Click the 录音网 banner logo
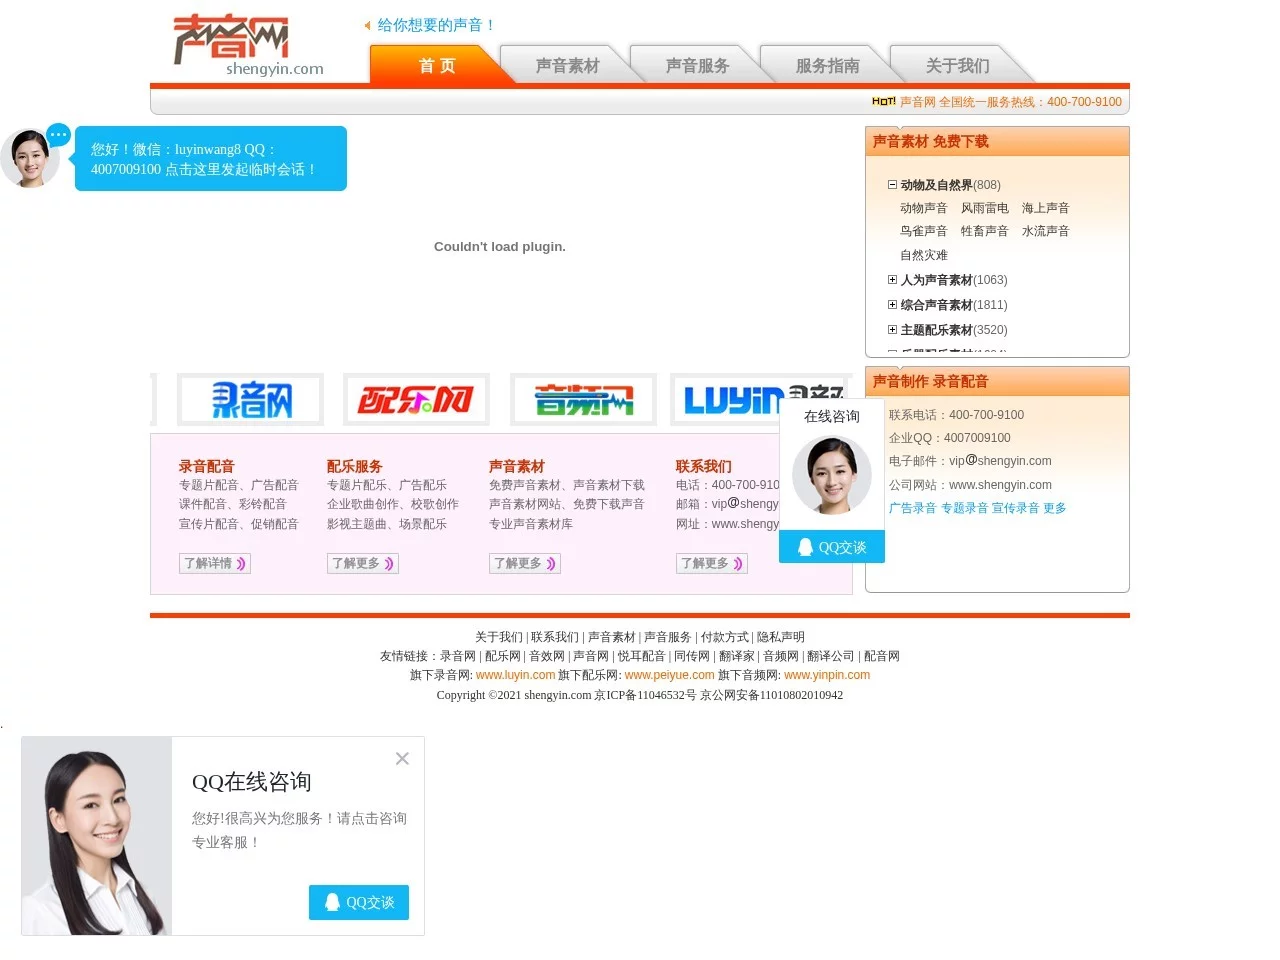Image resolution: width=1280 pixels, height=960 pixels. point(251,400)
